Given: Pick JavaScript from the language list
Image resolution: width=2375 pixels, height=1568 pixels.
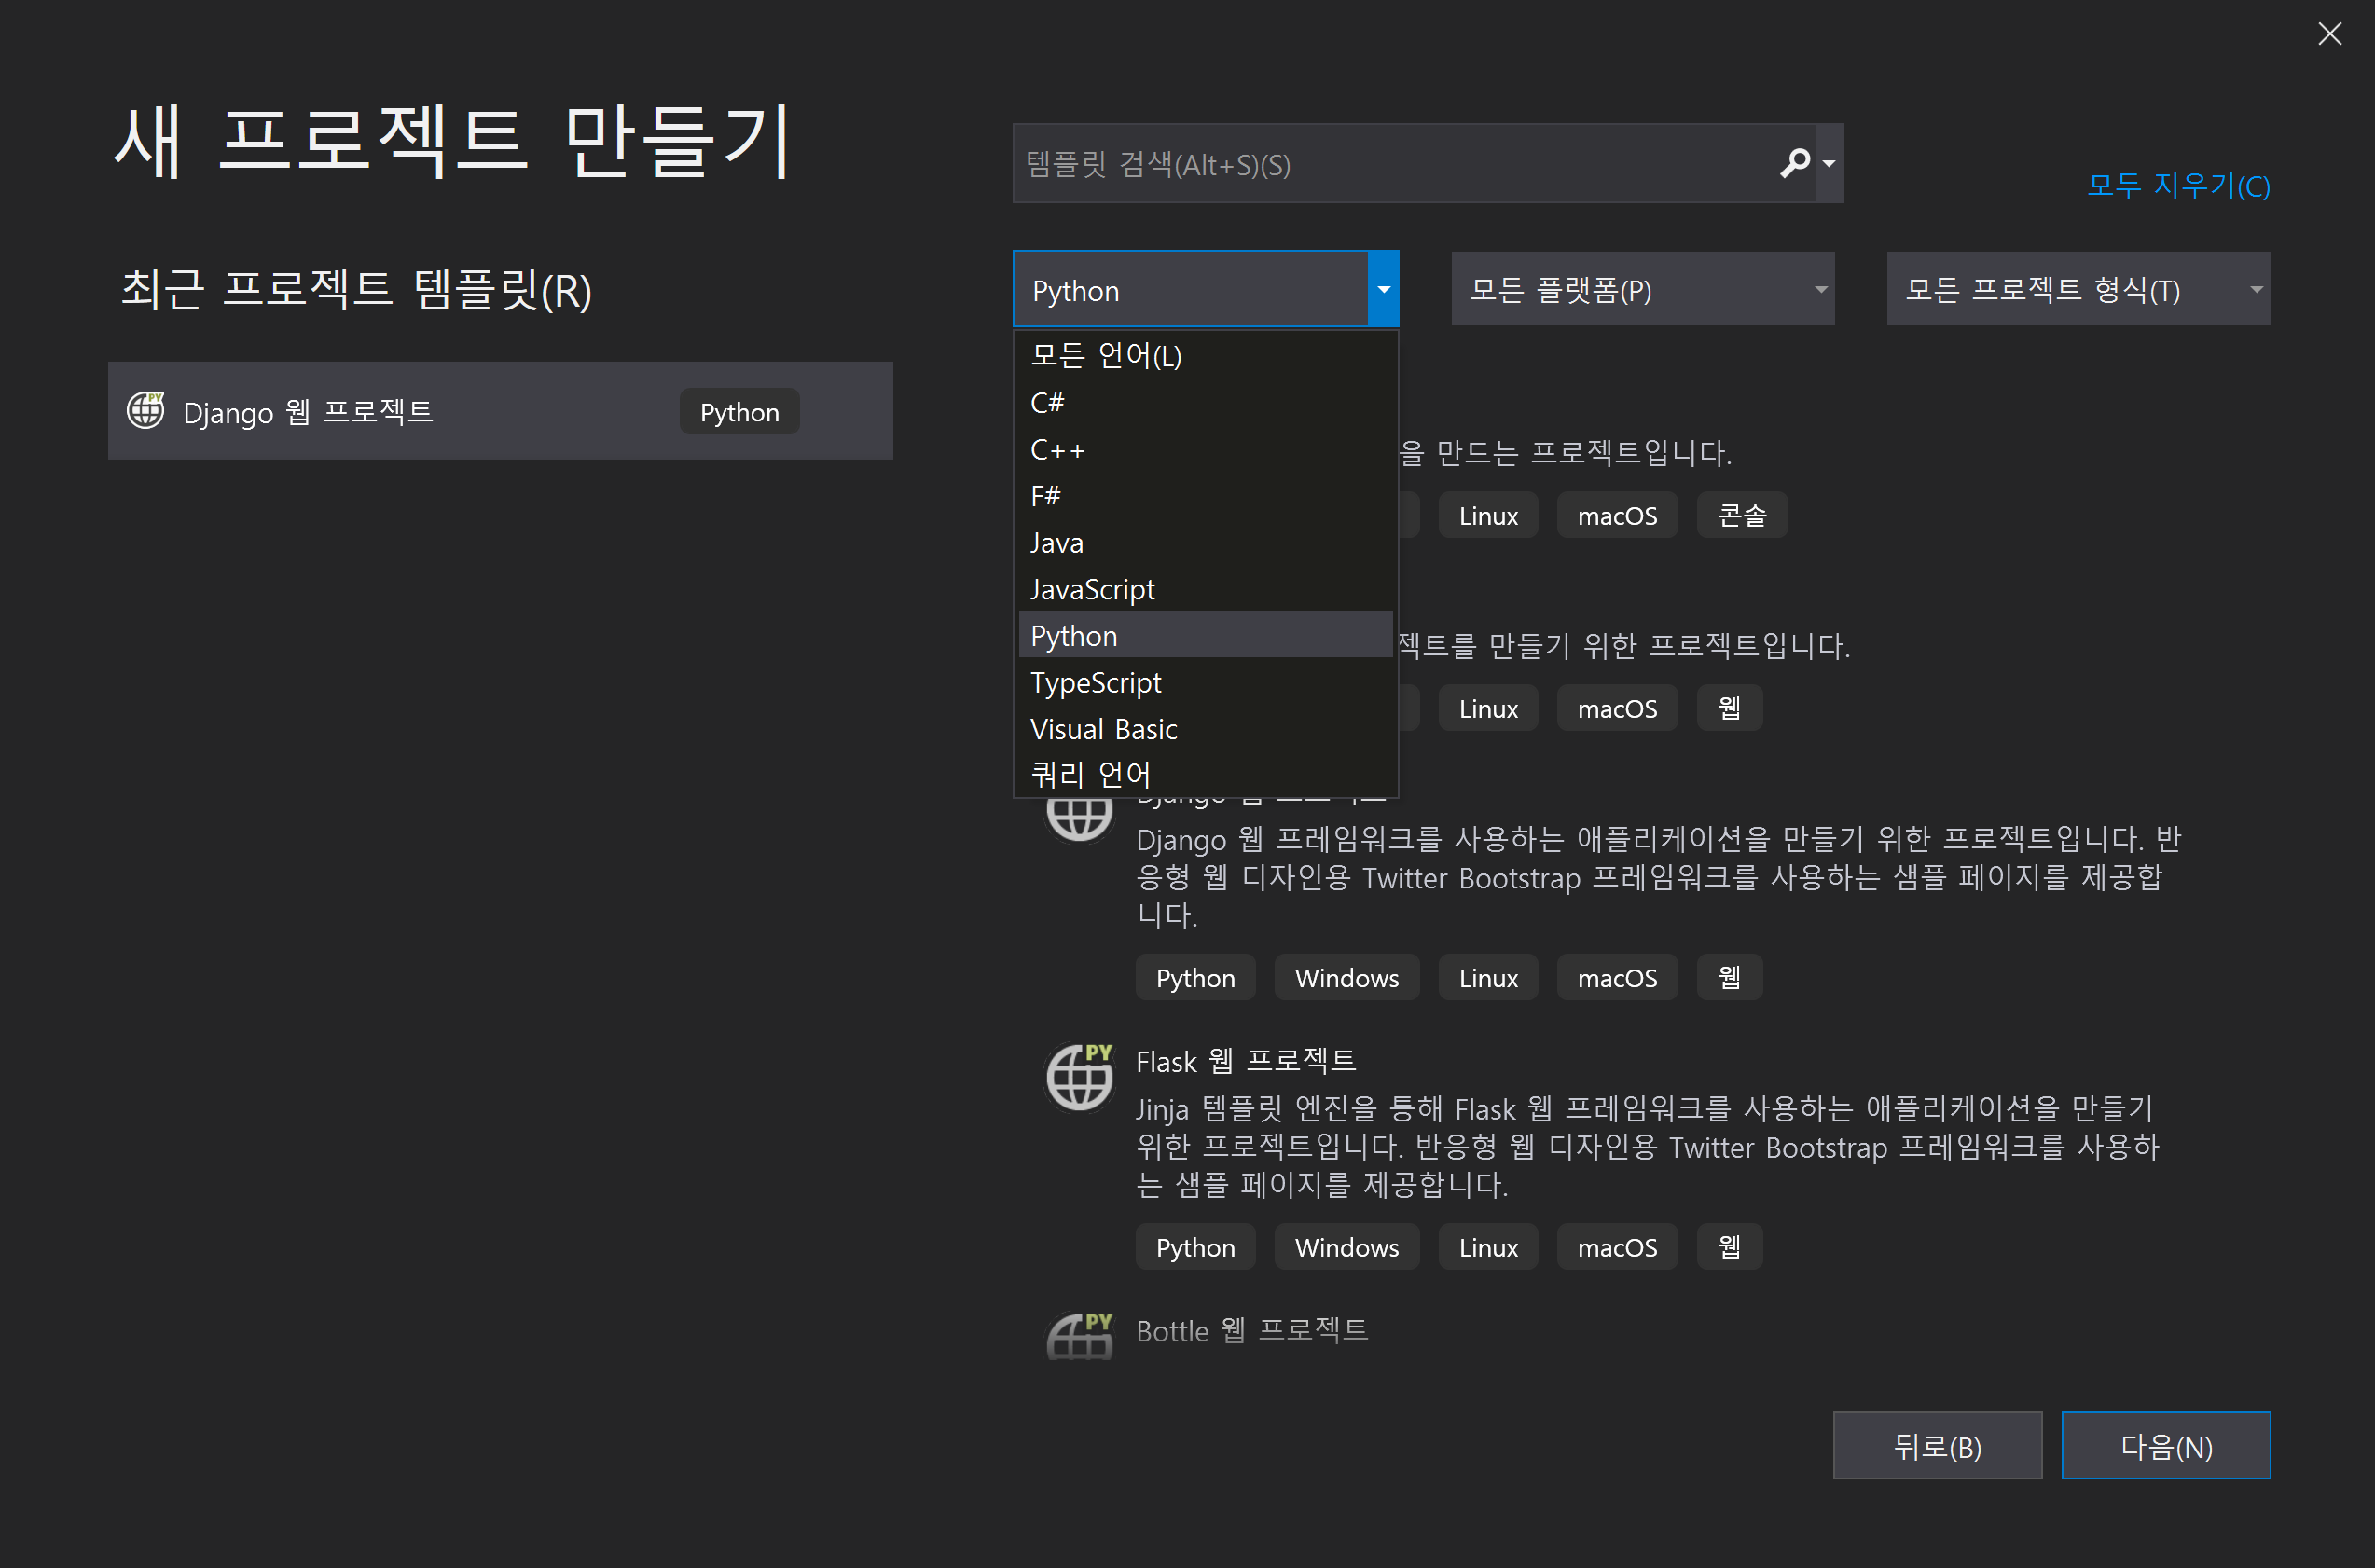Looking at the screenshot, I should [x=1092, y=590].
